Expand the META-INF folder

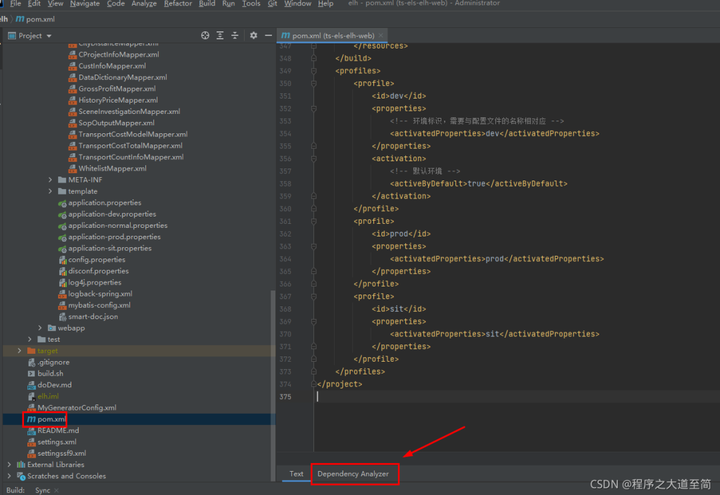point(50,180)
